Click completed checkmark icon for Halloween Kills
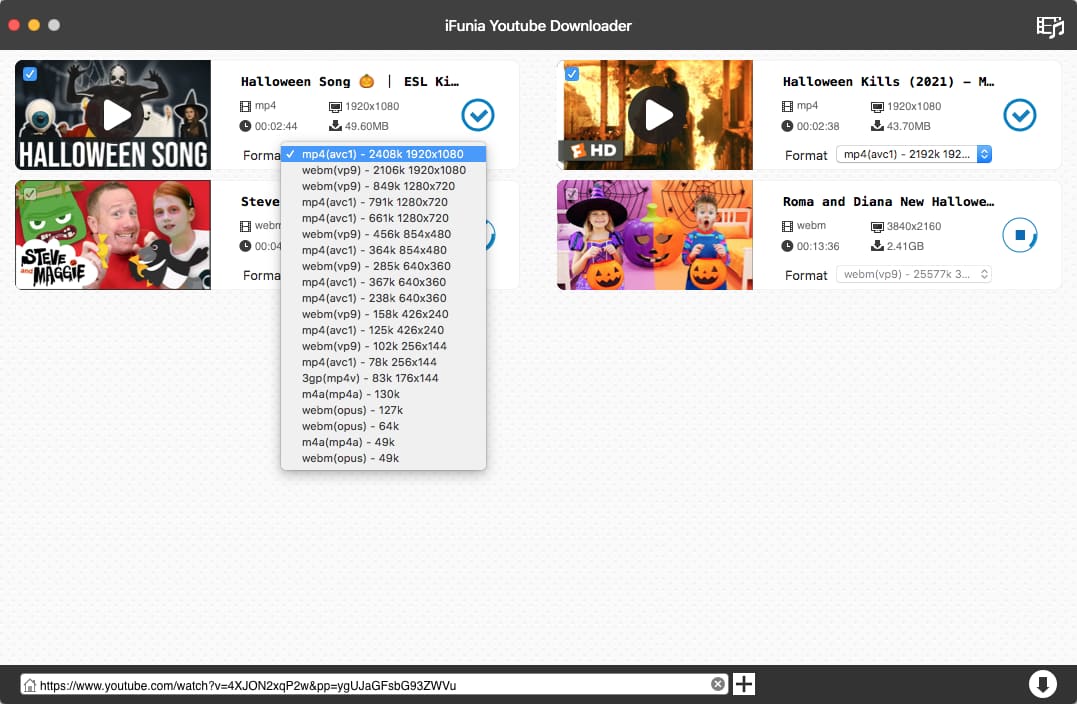The width and height of the screenshot is (1077, 704). coord(1020,115)
